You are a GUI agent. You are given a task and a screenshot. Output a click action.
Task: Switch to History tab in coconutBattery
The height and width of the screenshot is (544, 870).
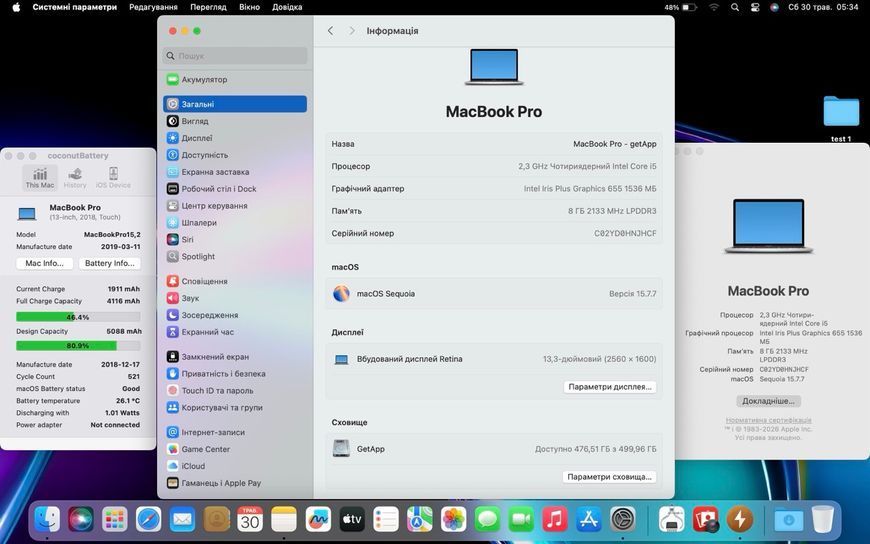coord(75,178)
